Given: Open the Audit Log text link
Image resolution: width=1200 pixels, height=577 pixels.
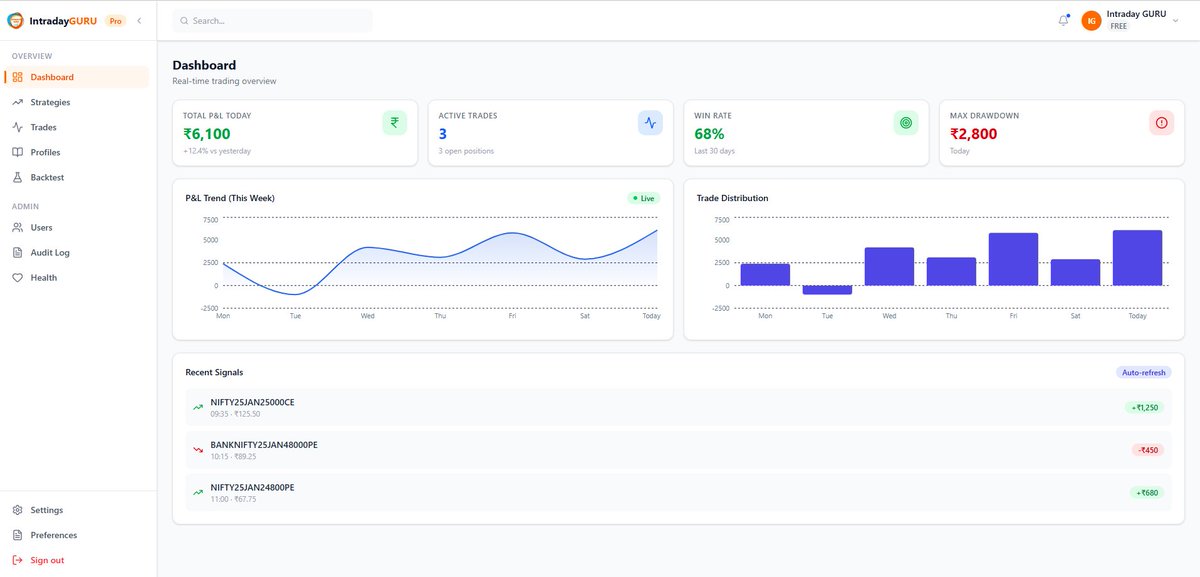Looking at the screenshot, I should tap(50, 252).
